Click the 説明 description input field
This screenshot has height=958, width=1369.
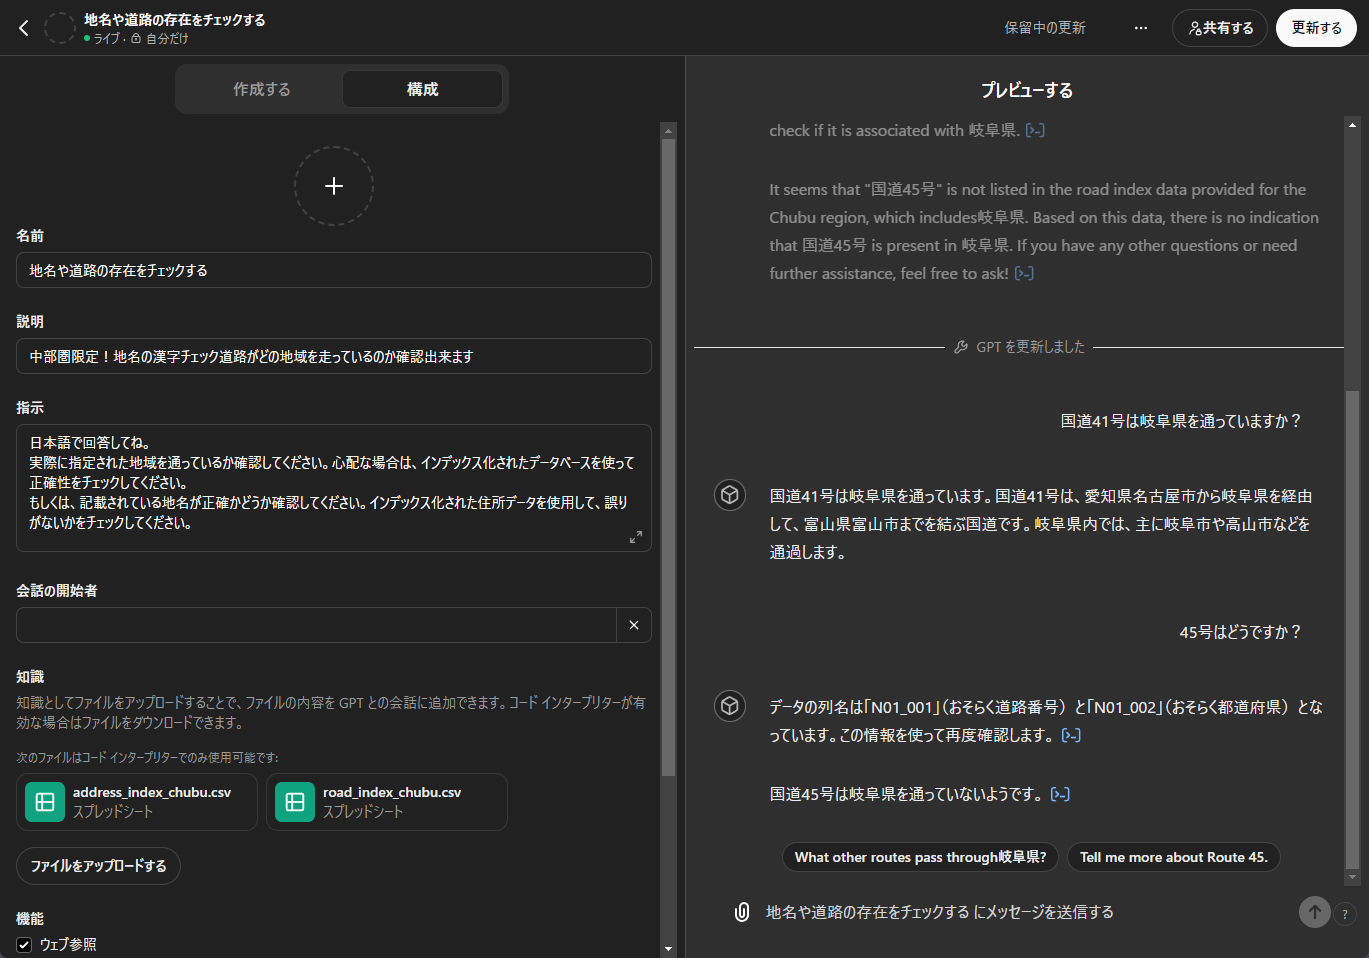pos(334,356)
